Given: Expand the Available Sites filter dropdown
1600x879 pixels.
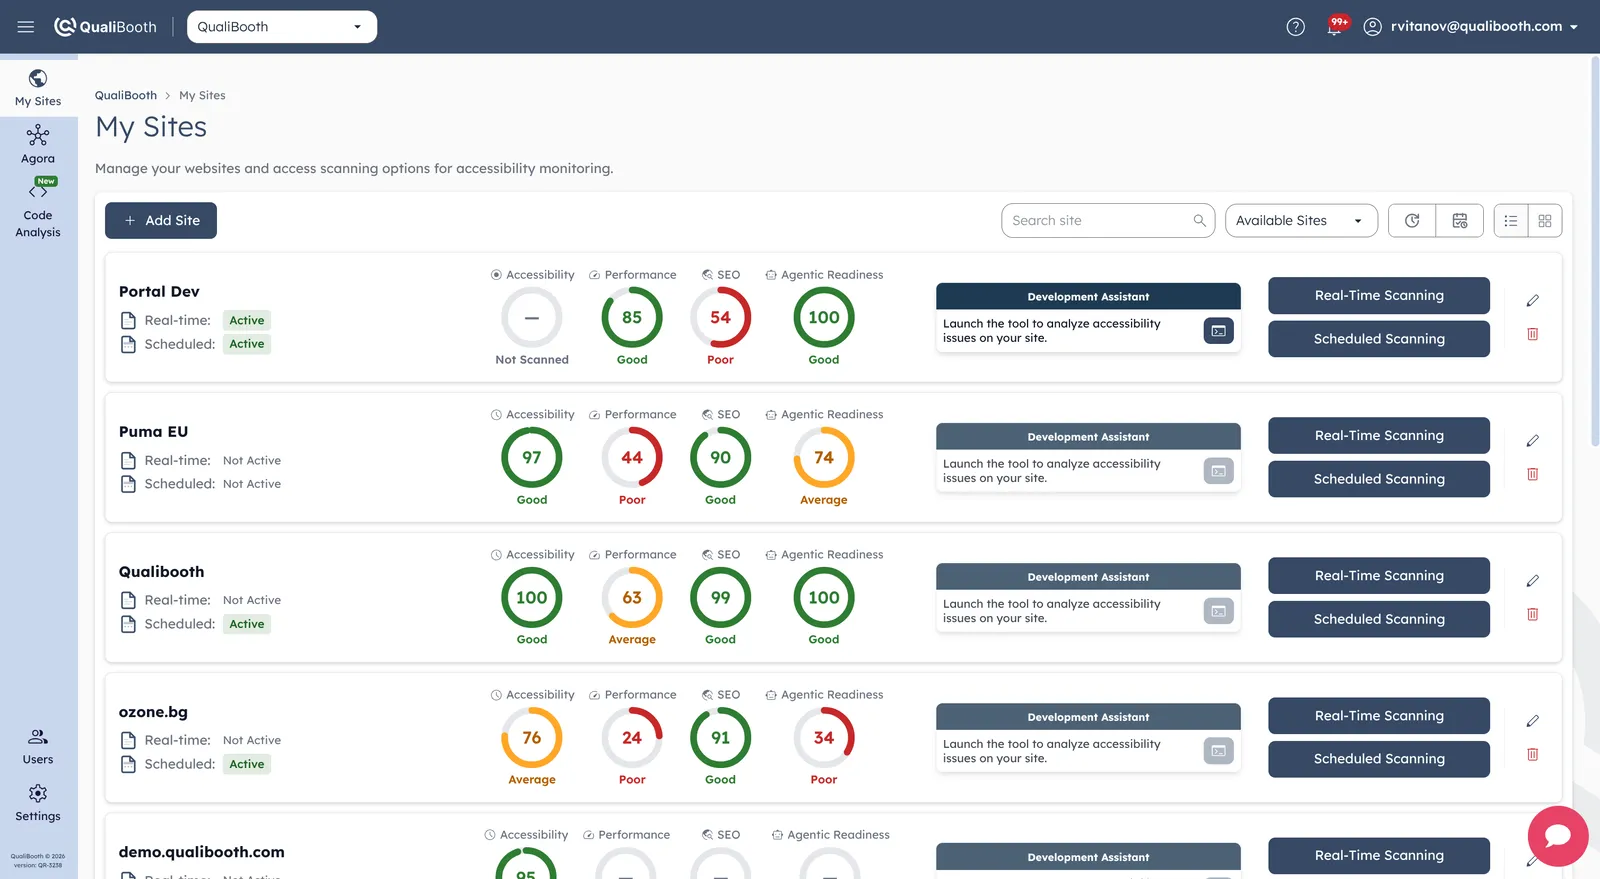Looking at the screenshot, I should [1301, 221].
